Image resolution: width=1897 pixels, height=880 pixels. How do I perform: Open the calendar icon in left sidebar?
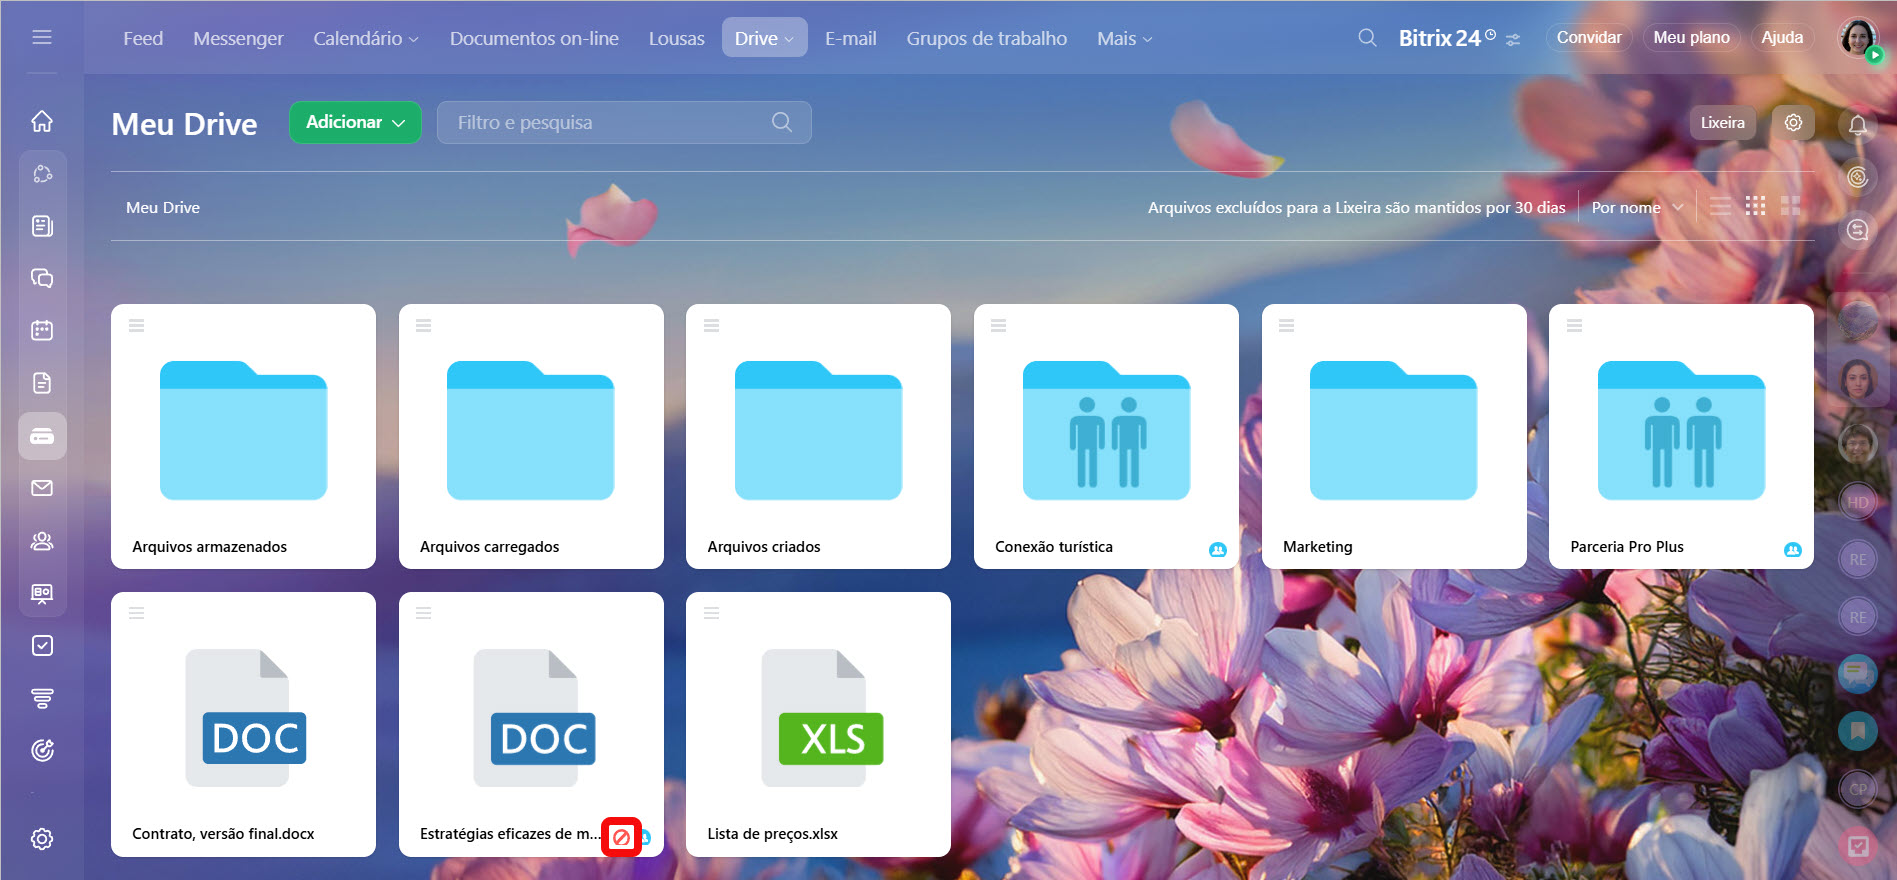[x=42, y=330]
